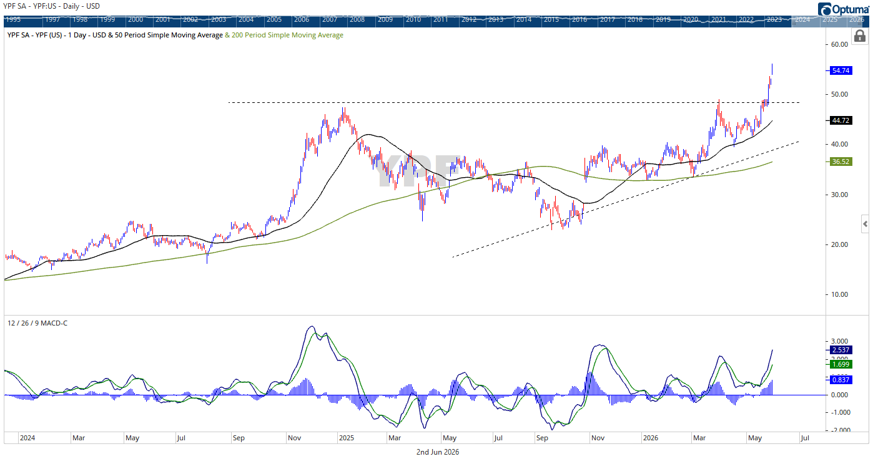873x464 pixels.
Task: Click the 60.00 price axis label
Action: coord(839,45)
